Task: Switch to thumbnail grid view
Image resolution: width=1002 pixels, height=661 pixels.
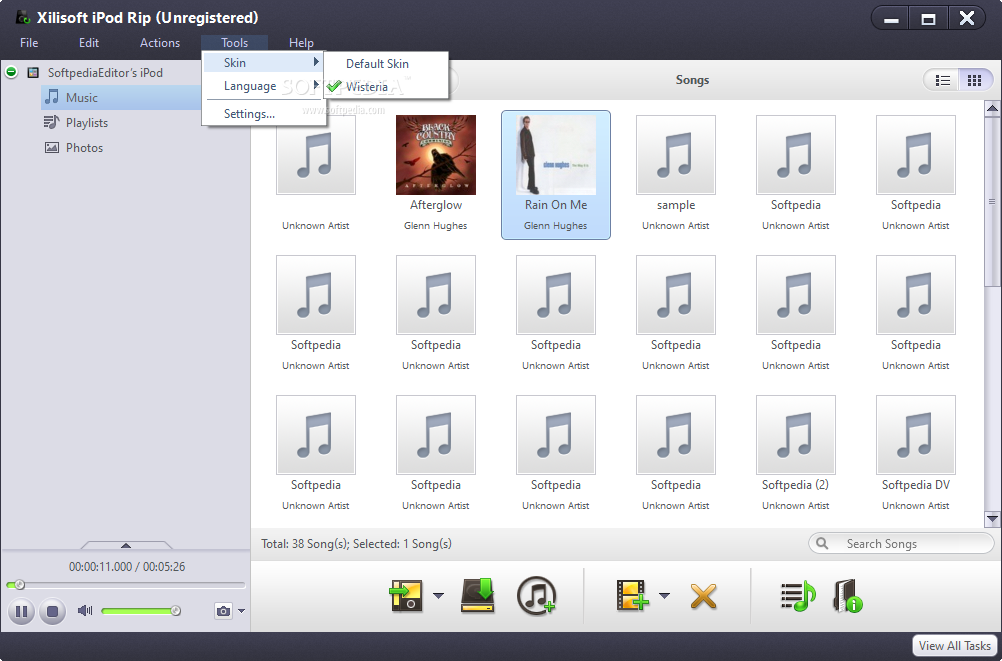Action: [974, 81]
